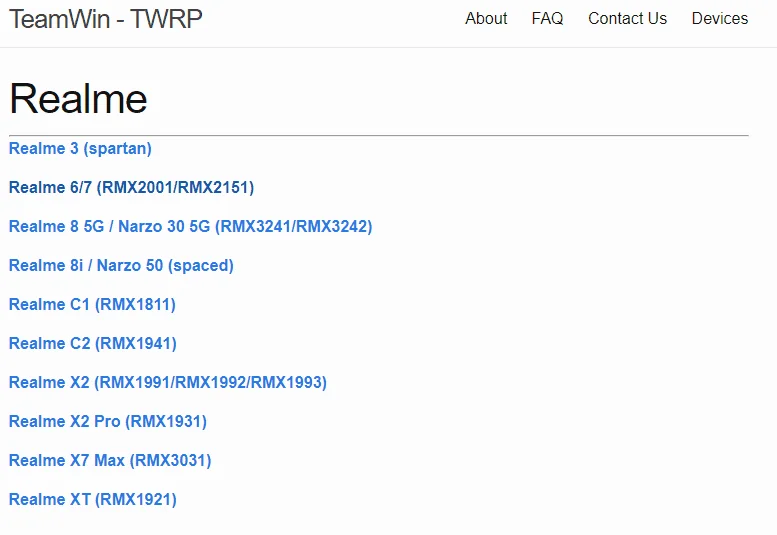Viewport: 777px width, 535px height.
Task: Open the Realme 3 (spartan) link
Action: click(80, 148)
